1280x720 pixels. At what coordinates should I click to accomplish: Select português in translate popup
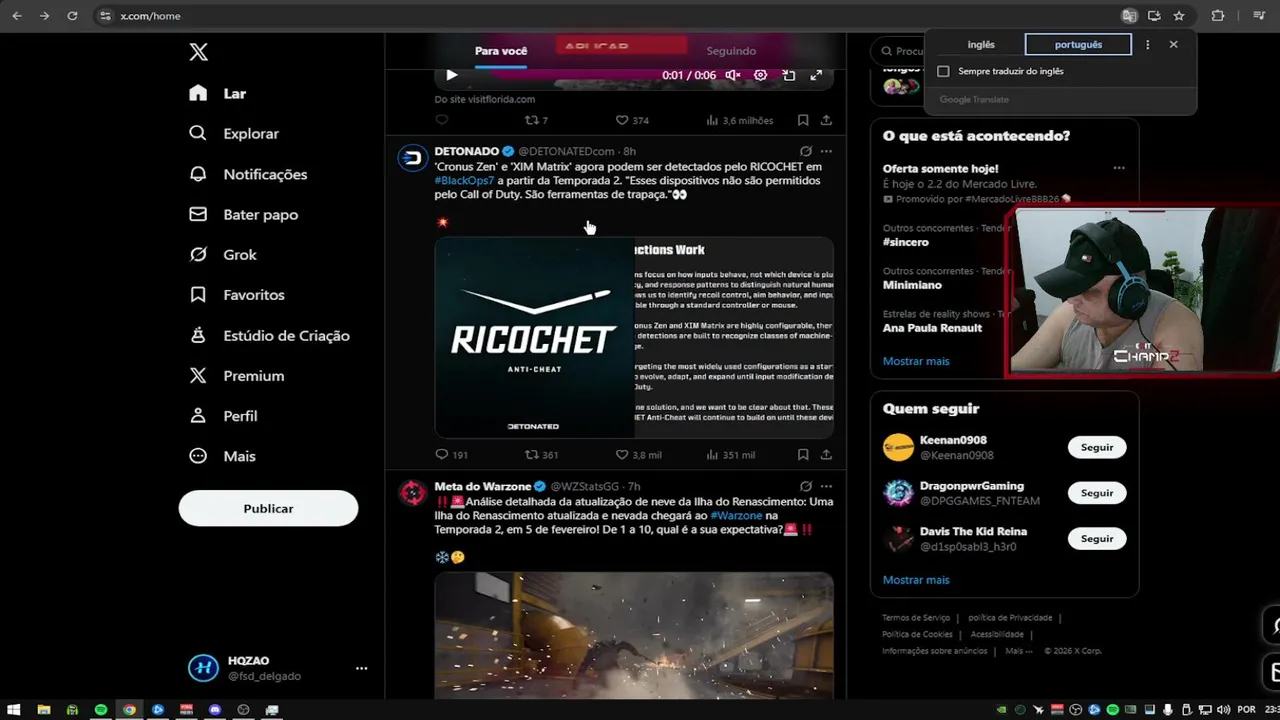[x=1078, y=44]
